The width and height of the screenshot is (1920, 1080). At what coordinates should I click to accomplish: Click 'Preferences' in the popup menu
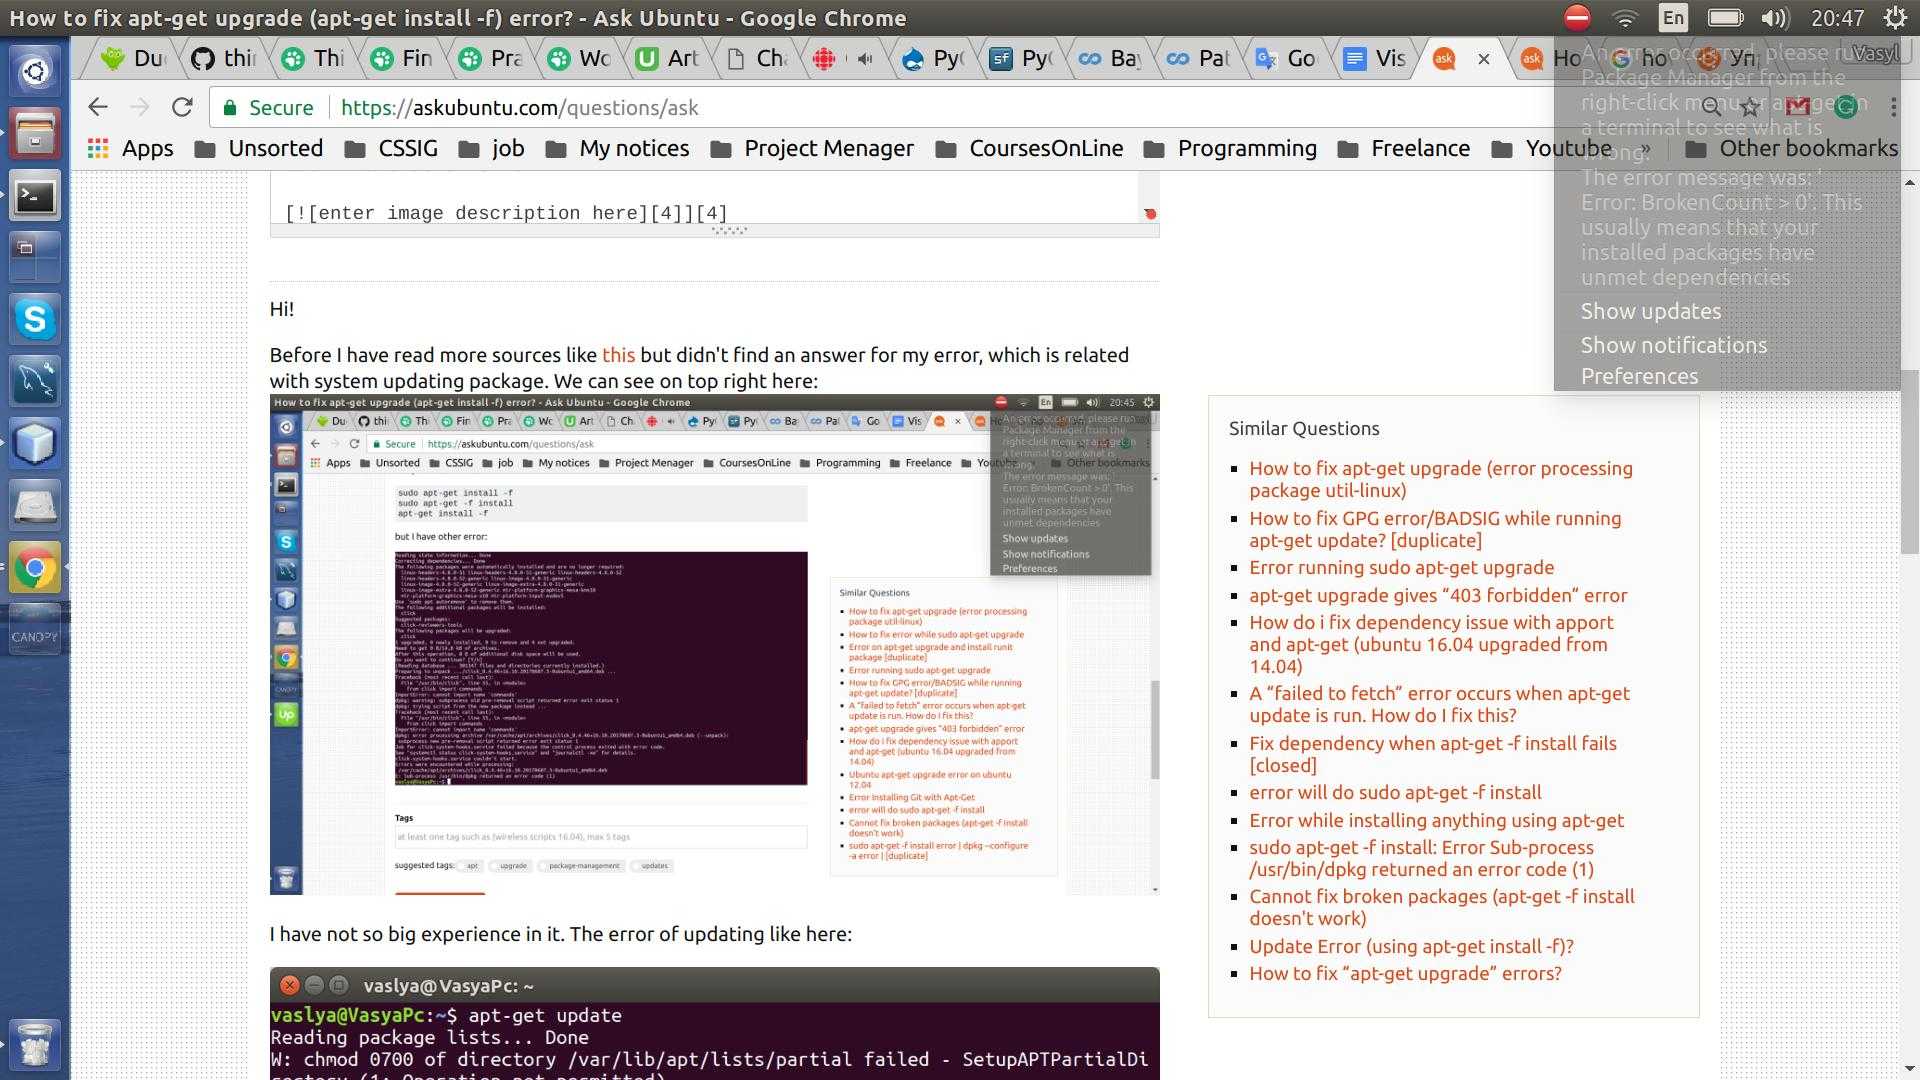click(1639, 375)
